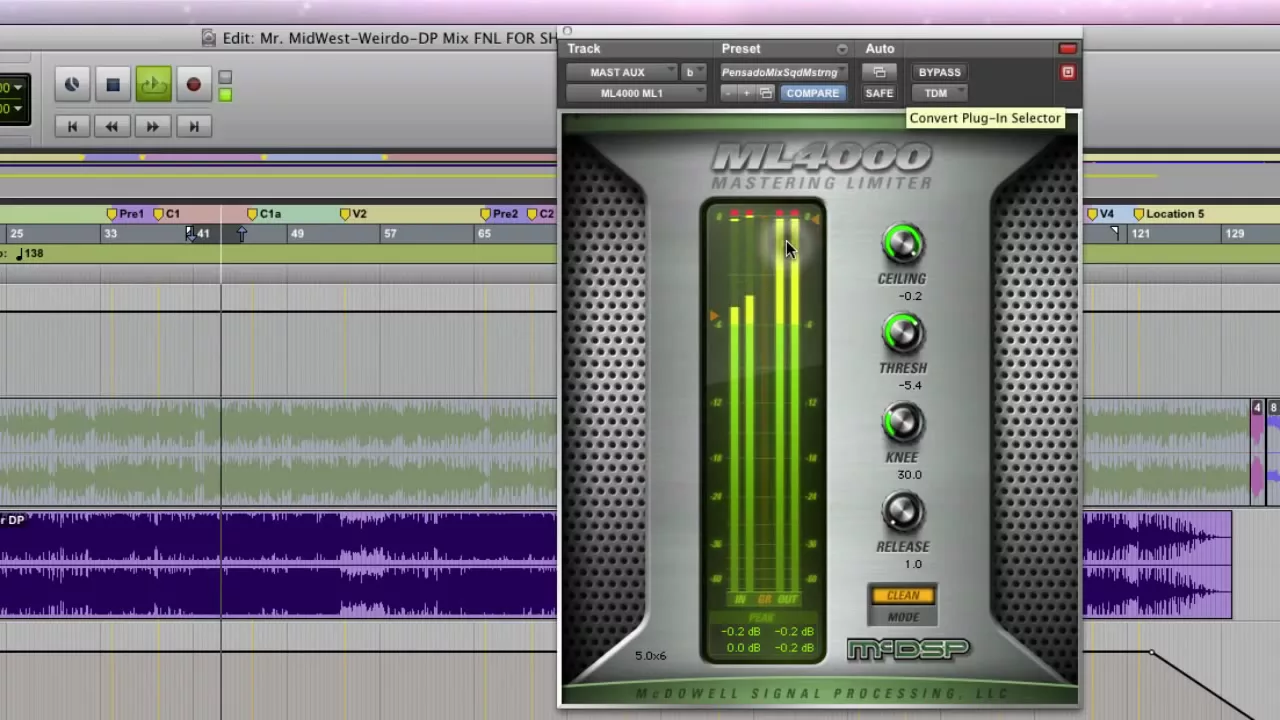Image resolution: width=1280 pixels, height=720 pixels.
Task: Open the plug-in automation enable window
Action: tap(879, 72)
